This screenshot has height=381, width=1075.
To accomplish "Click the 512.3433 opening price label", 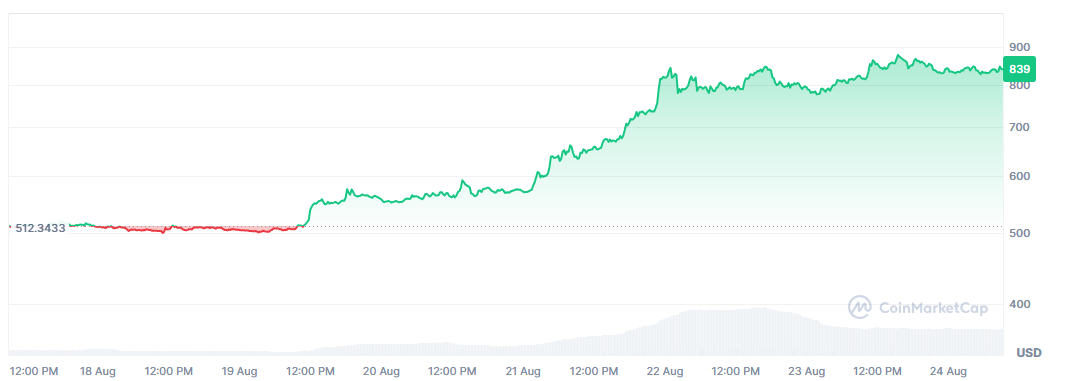I will pyautogui.click(x=40, y=228).
